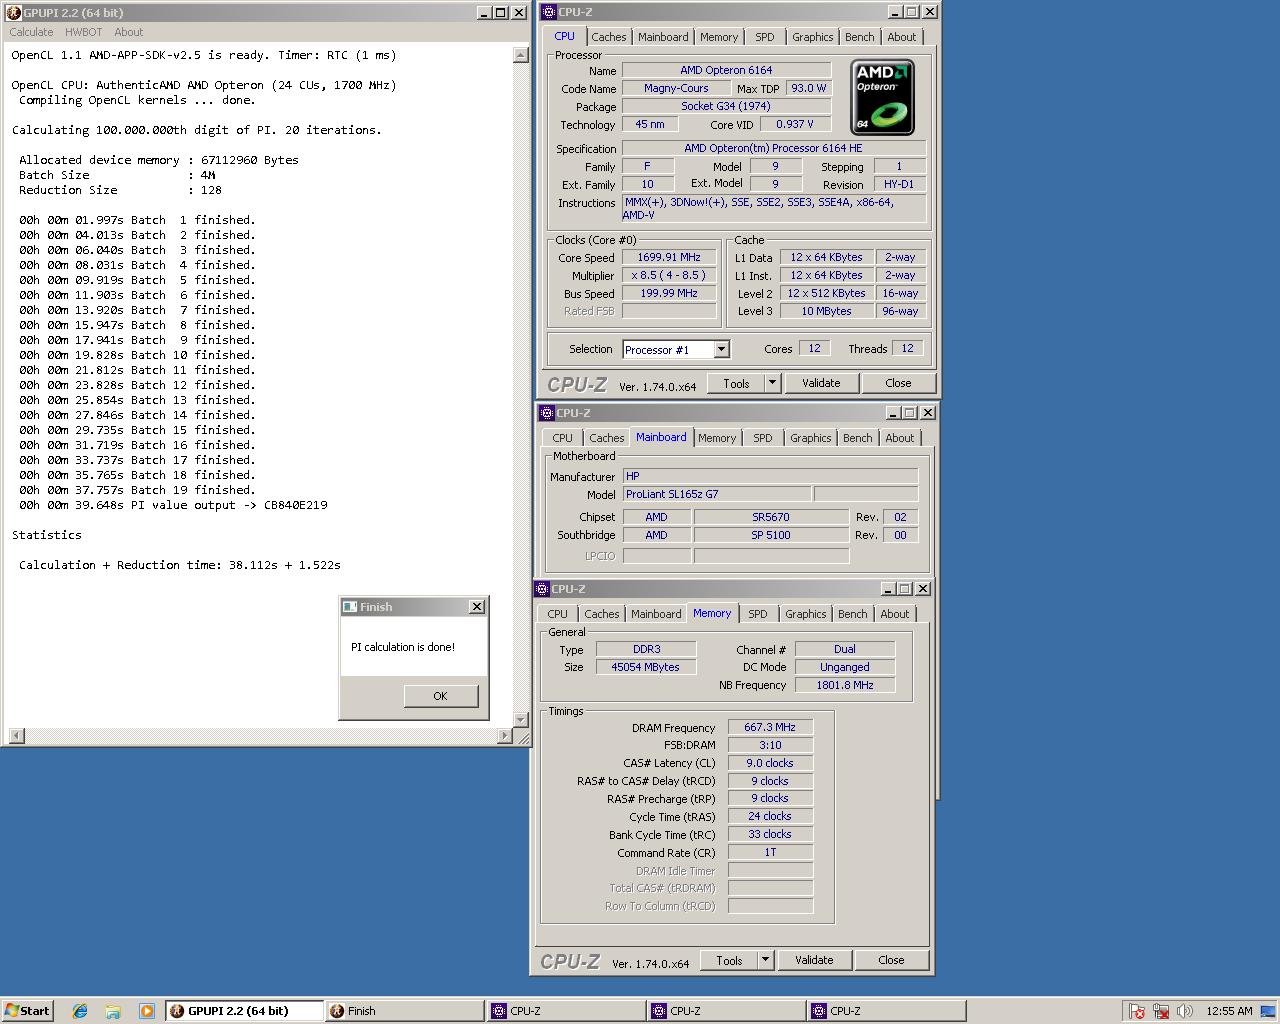Click Validate in the top CPU-Z window
Image resolution: width=1280 pixels, height=1024 pixels.
[821, 383]
